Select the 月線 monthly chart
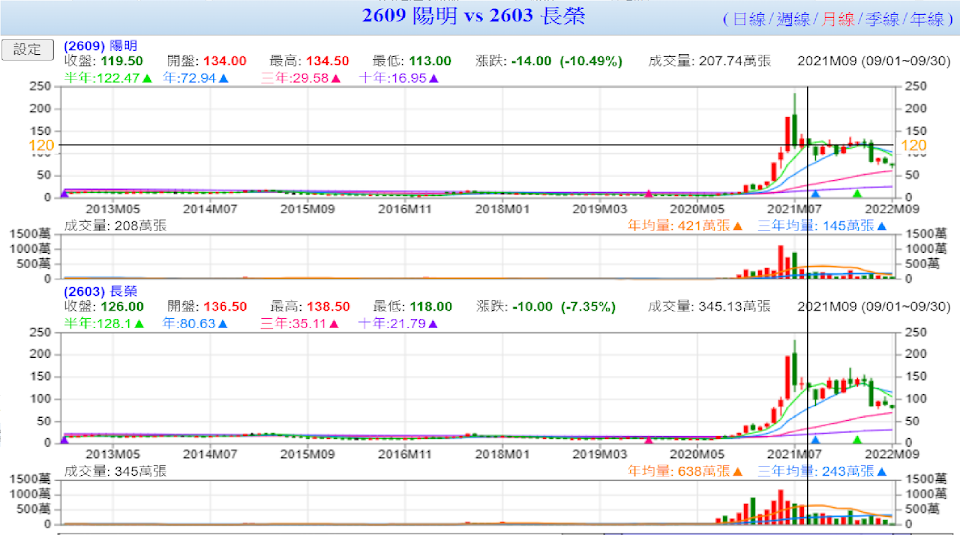Viewport: 960px width, 535px height. tap(838, 20)
